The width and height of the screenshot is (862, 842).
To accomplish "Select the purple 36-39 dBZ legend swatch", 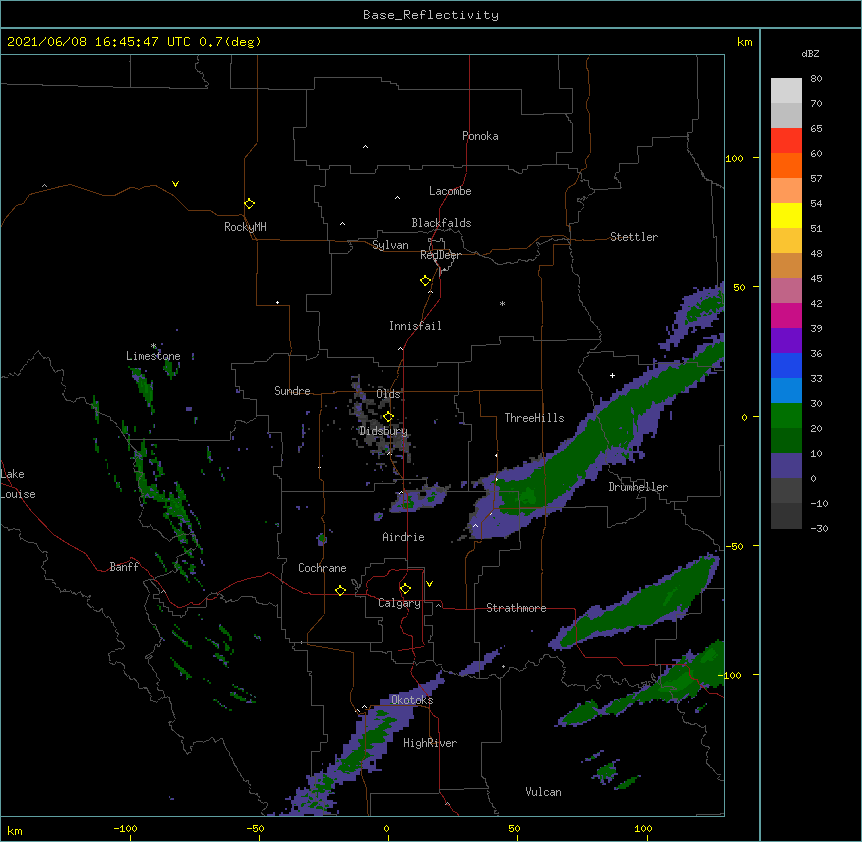I will pyautogui.click(x=786, y=341).
